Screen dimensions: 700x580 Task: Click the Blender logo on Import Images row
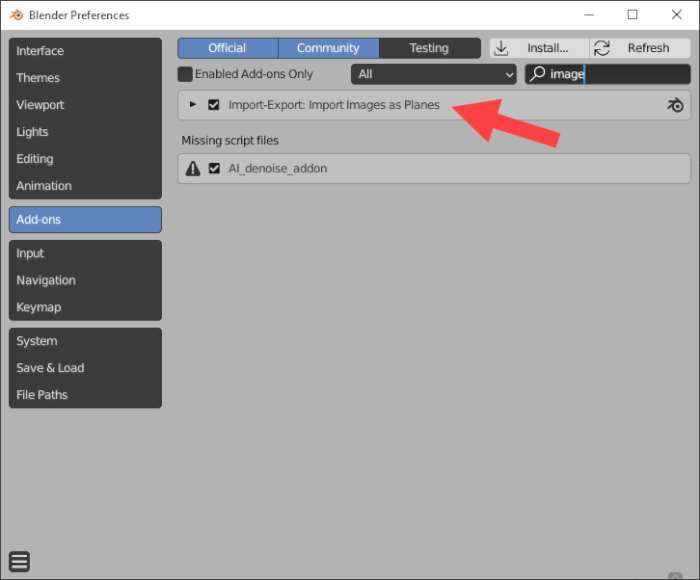(675, 105)
